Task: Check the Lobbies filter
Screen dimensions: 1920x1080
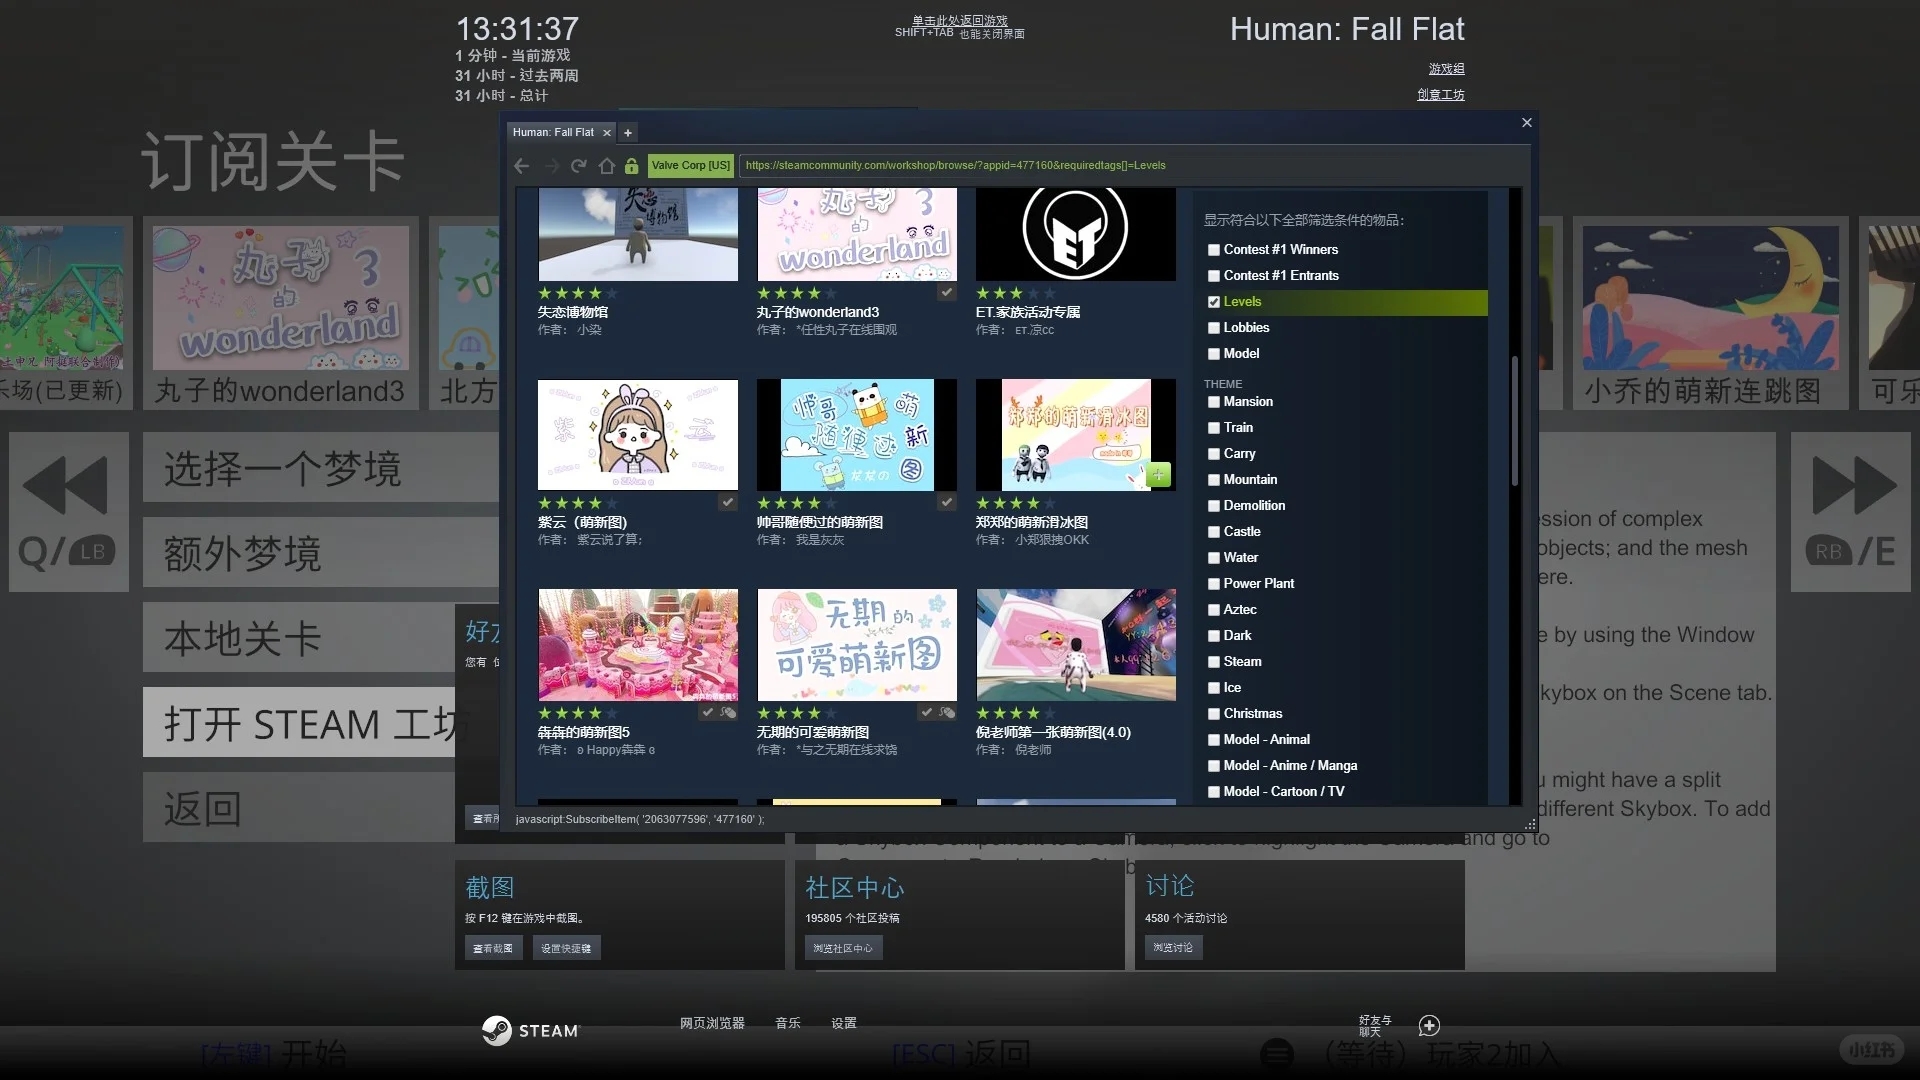Action: coord(1214,328)
